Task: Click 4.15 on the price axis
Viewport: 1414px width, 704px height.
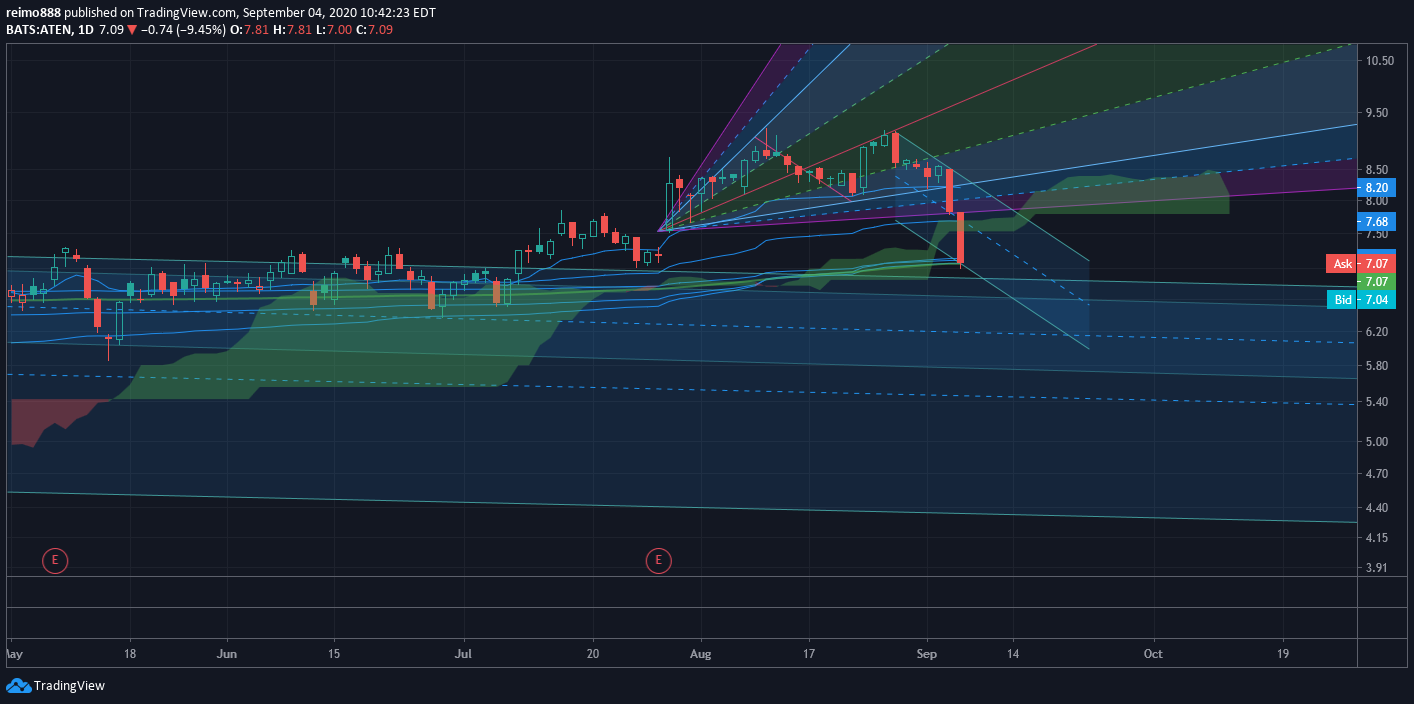Action: click(1379, 538)
